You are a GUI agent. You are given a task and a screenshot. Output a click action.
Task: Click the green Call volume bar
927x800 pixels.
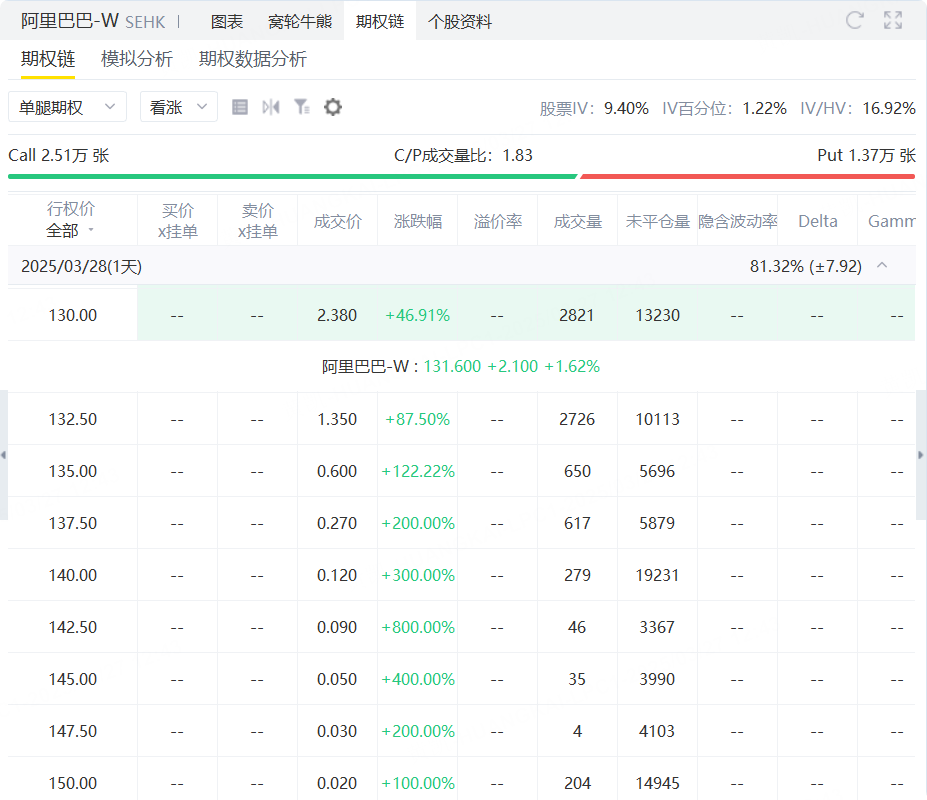293,176
